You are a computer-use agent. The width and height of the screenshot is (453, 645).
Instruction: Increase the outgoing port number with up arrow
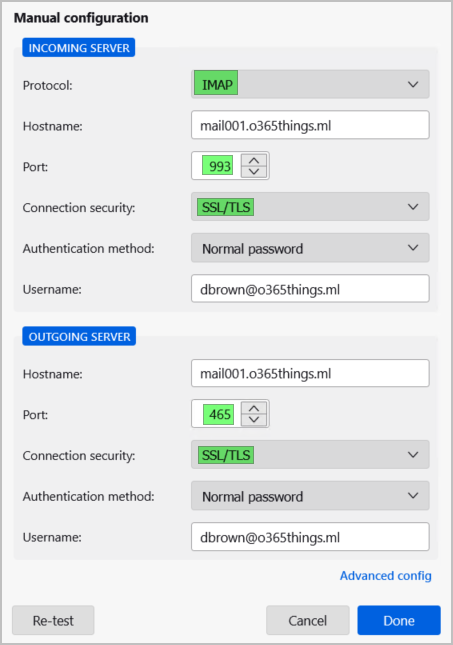pyautogui.click(x=254, y=408)
